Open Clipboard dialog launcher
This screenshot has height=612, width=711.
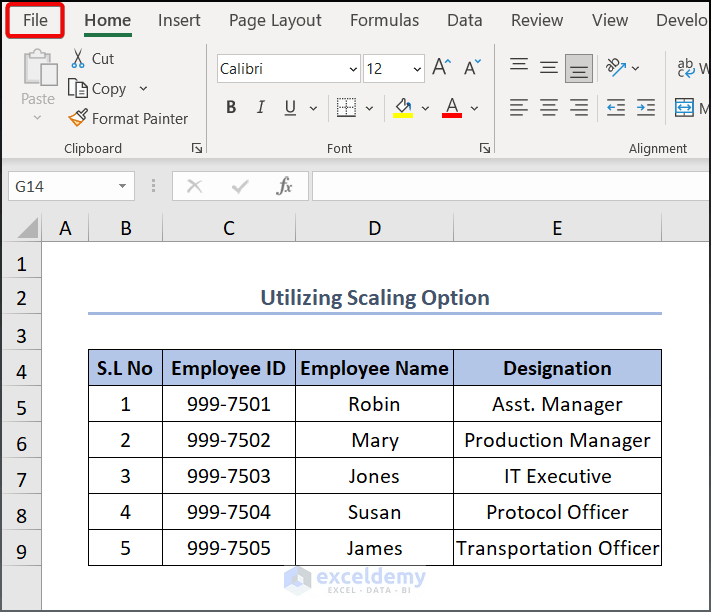(x=197, y=148)
